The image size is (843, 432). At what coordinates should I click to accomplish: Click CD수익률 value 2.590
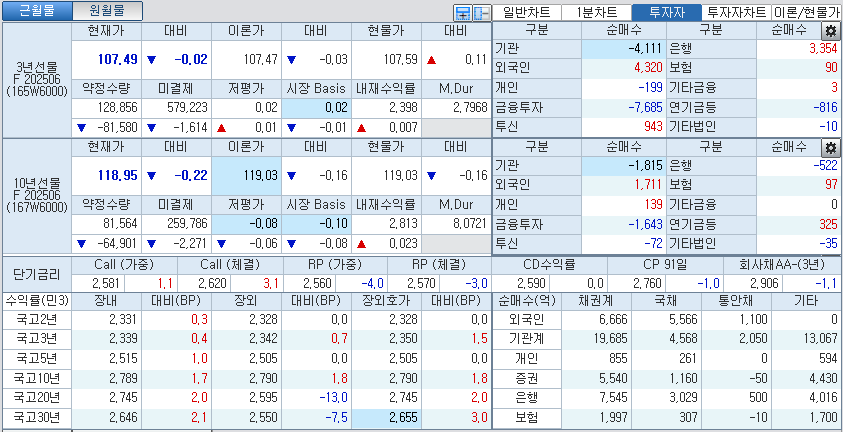pyautogui.click(x=531, y=284)
